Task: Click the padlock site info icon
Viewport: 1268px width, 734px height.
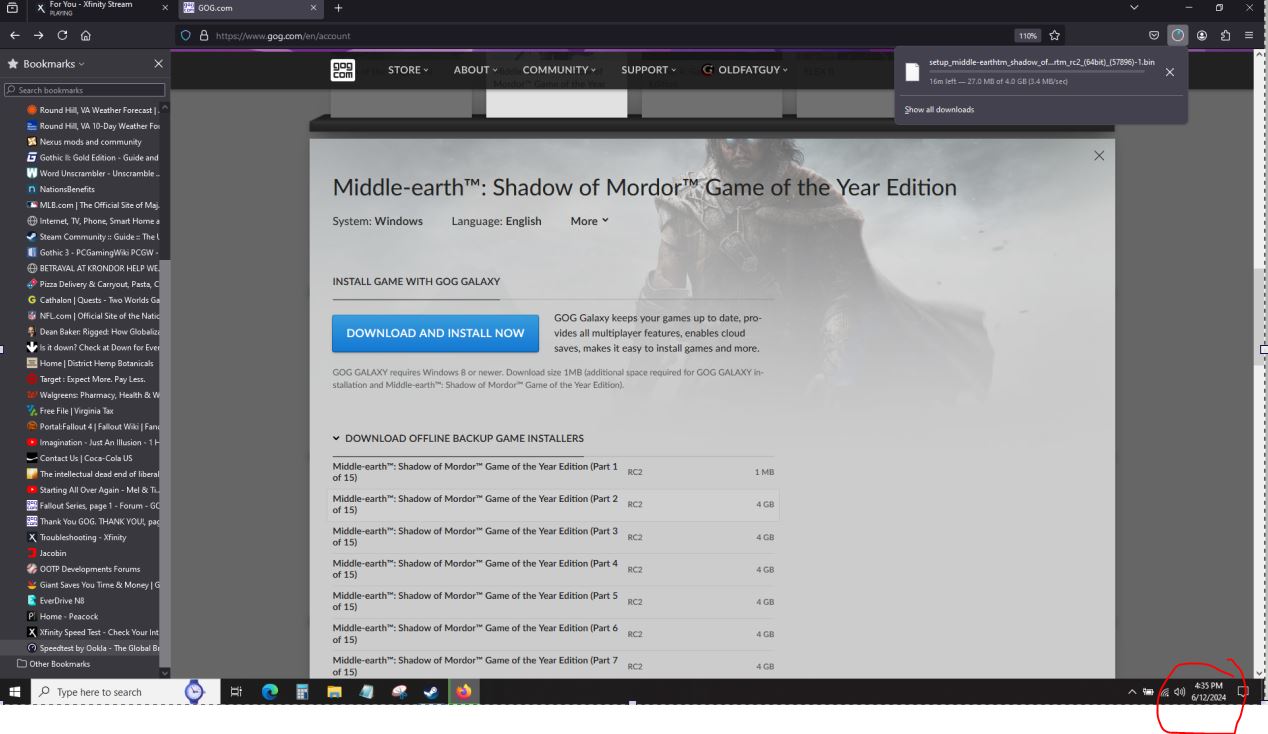Action: [x=203, y=36]
